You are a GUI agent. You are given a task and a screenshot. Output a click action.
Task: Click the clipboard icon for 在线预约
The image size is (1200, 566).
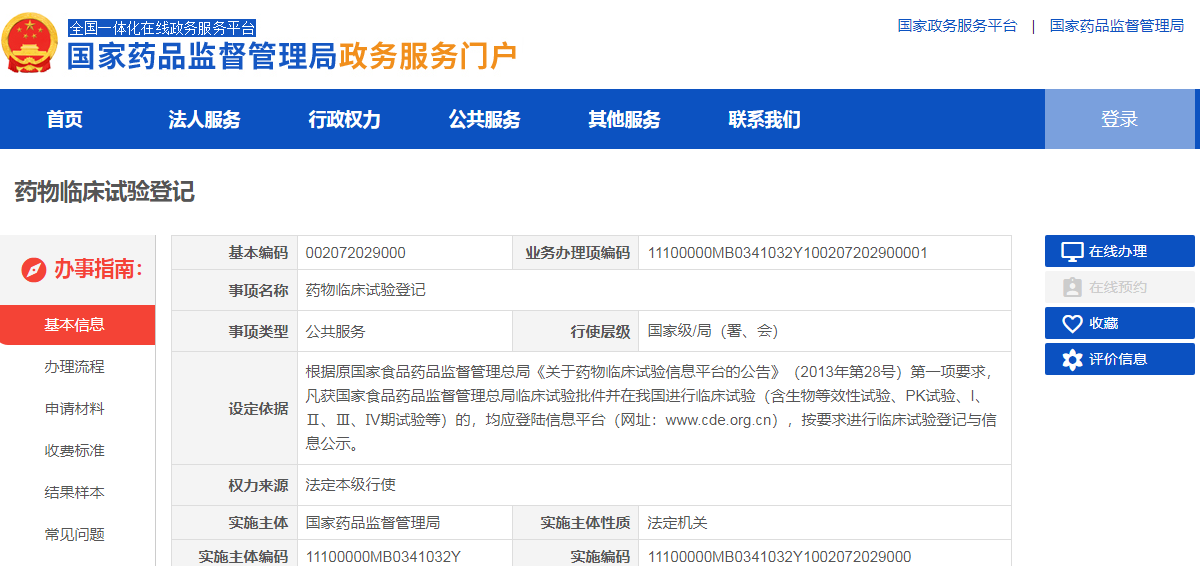[x=1072, y=288]
